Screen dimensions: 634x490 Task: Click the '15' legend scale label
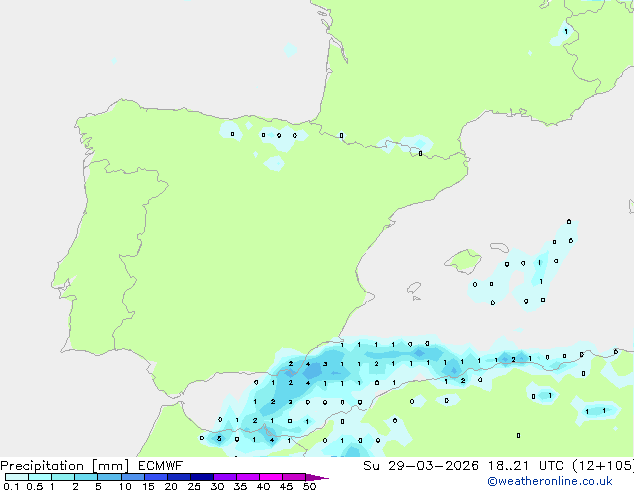pyautogui.click(x=148, y=486)
